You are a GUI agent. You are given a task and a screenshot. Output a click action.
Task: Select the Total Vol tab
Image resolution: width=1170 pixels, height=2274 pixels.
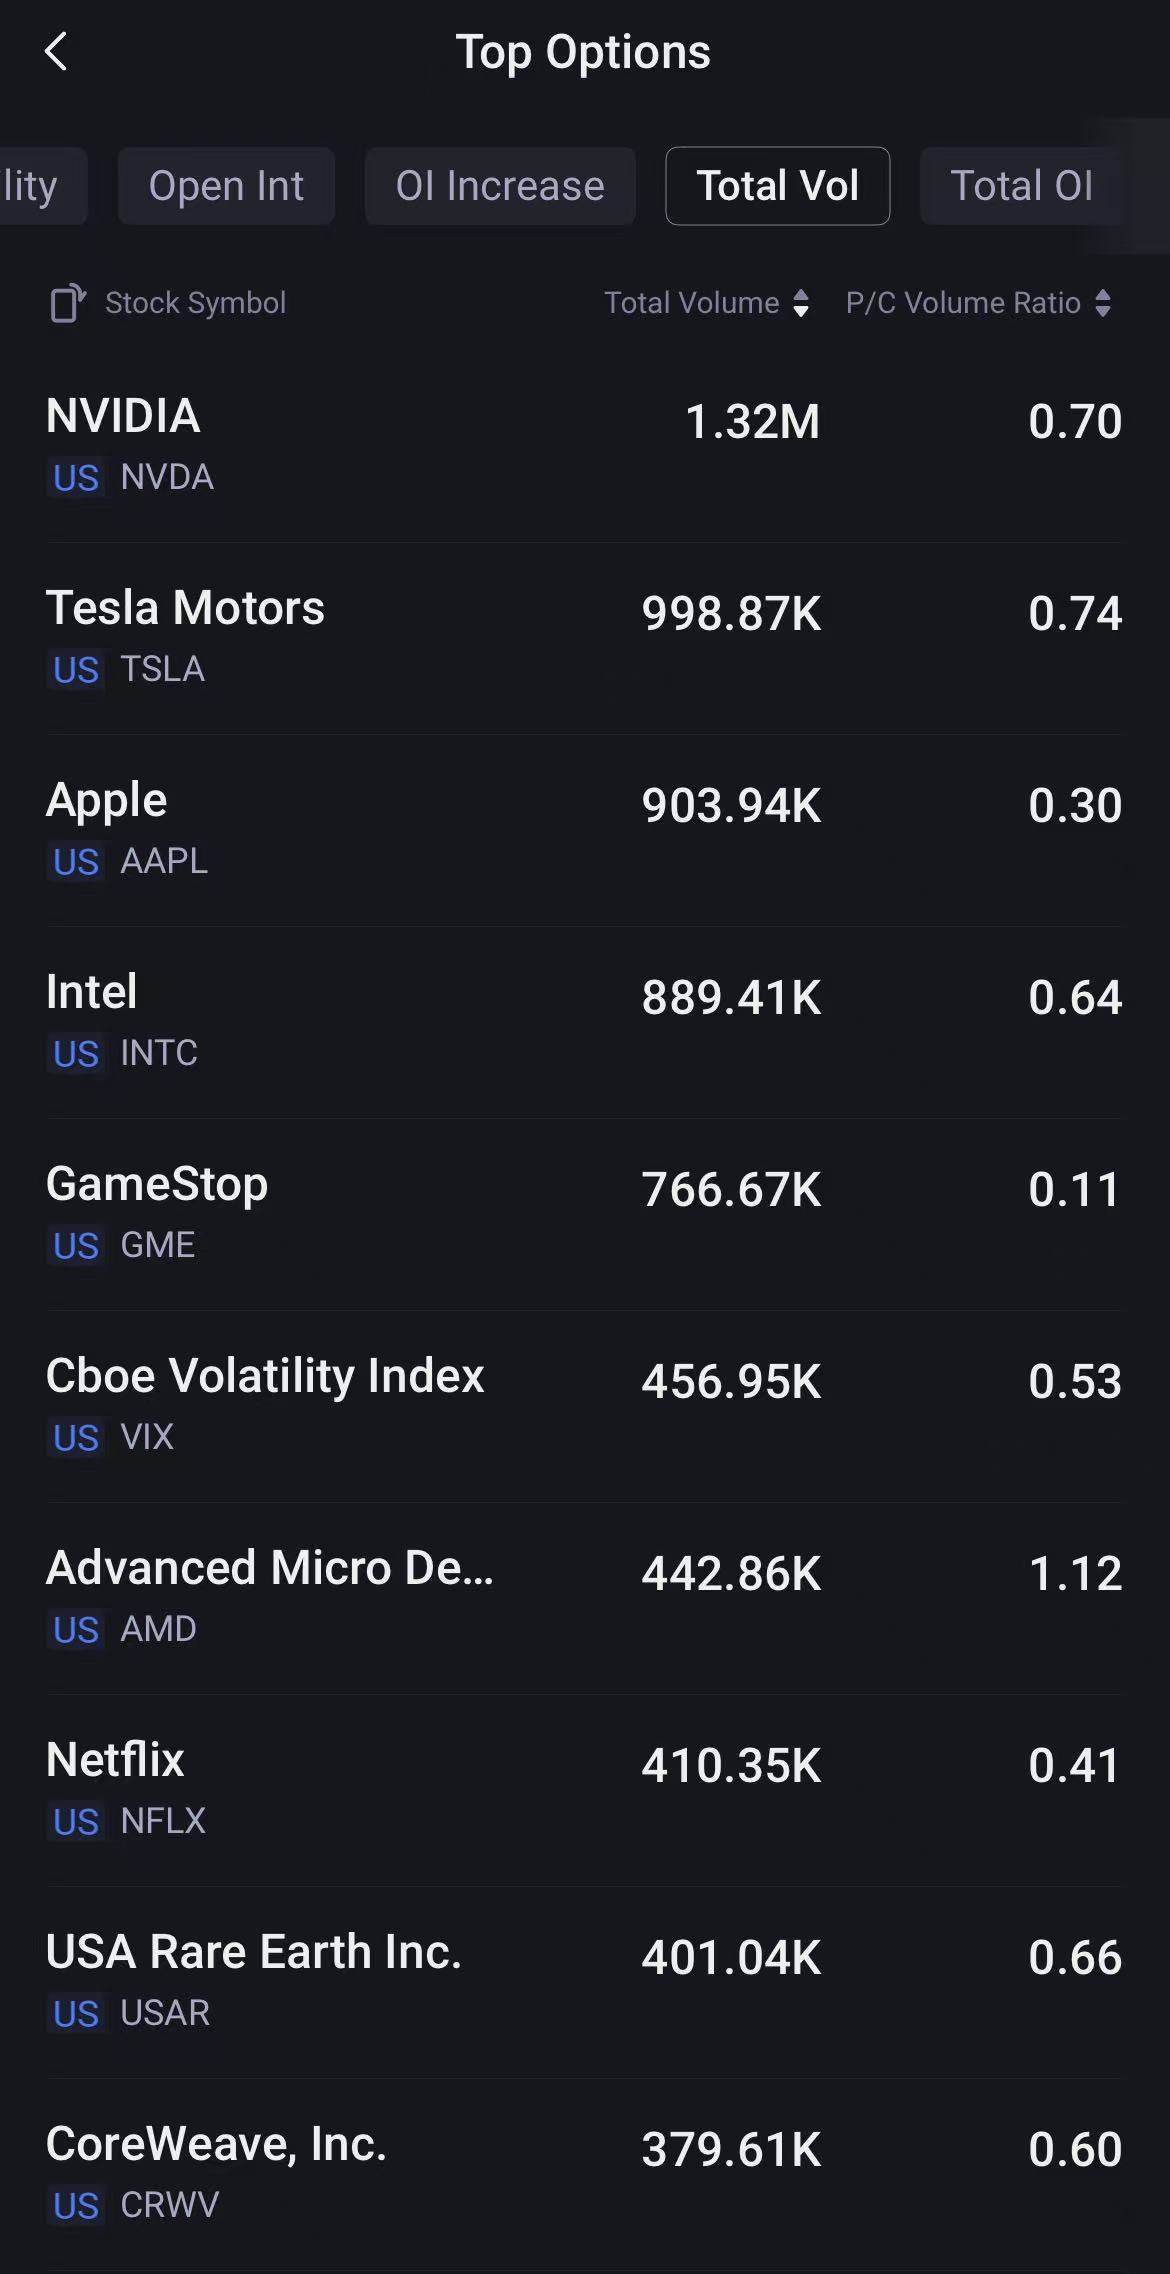coord(777,186)
